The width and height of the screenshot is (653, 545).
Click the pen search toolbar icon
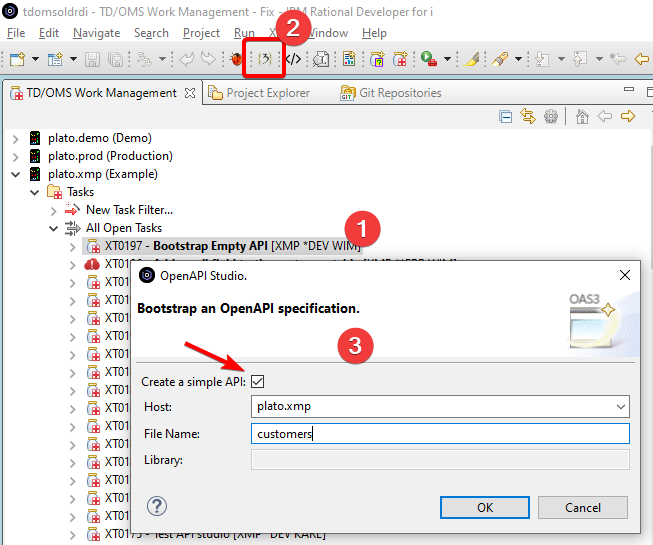pyautogui.click(x=500, y=59)
